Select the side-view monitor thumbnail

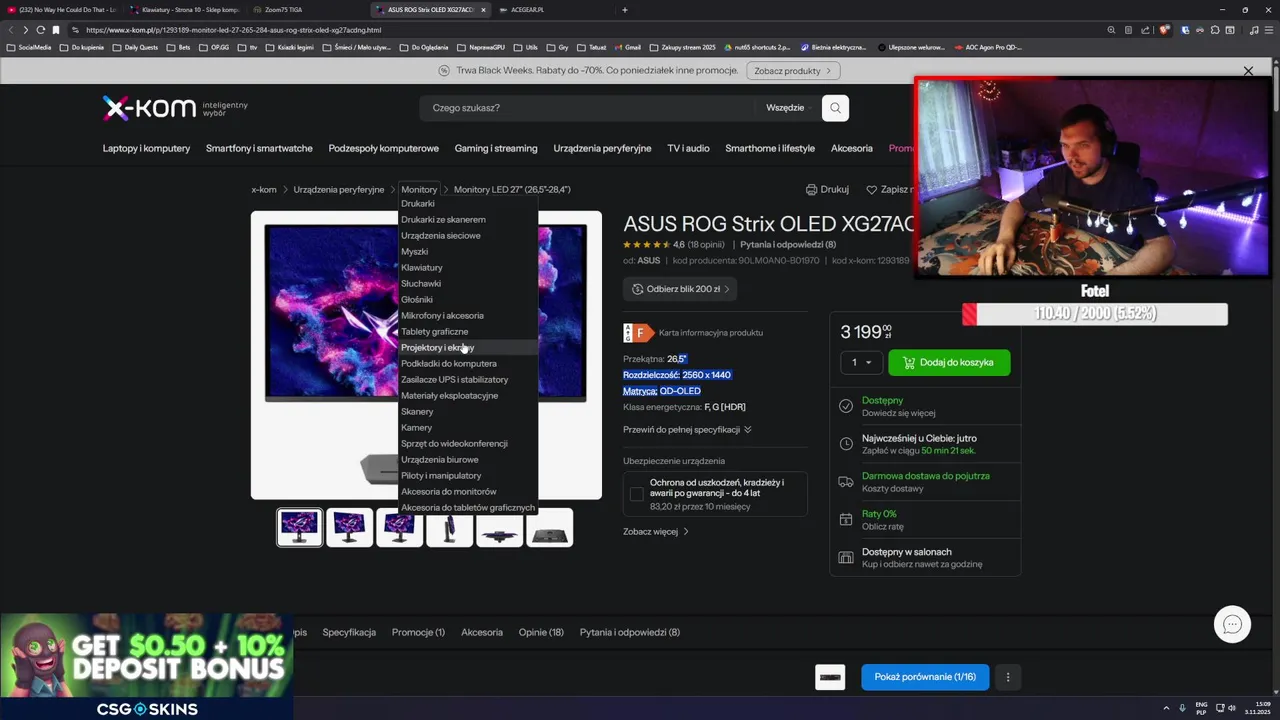[450, 527]
